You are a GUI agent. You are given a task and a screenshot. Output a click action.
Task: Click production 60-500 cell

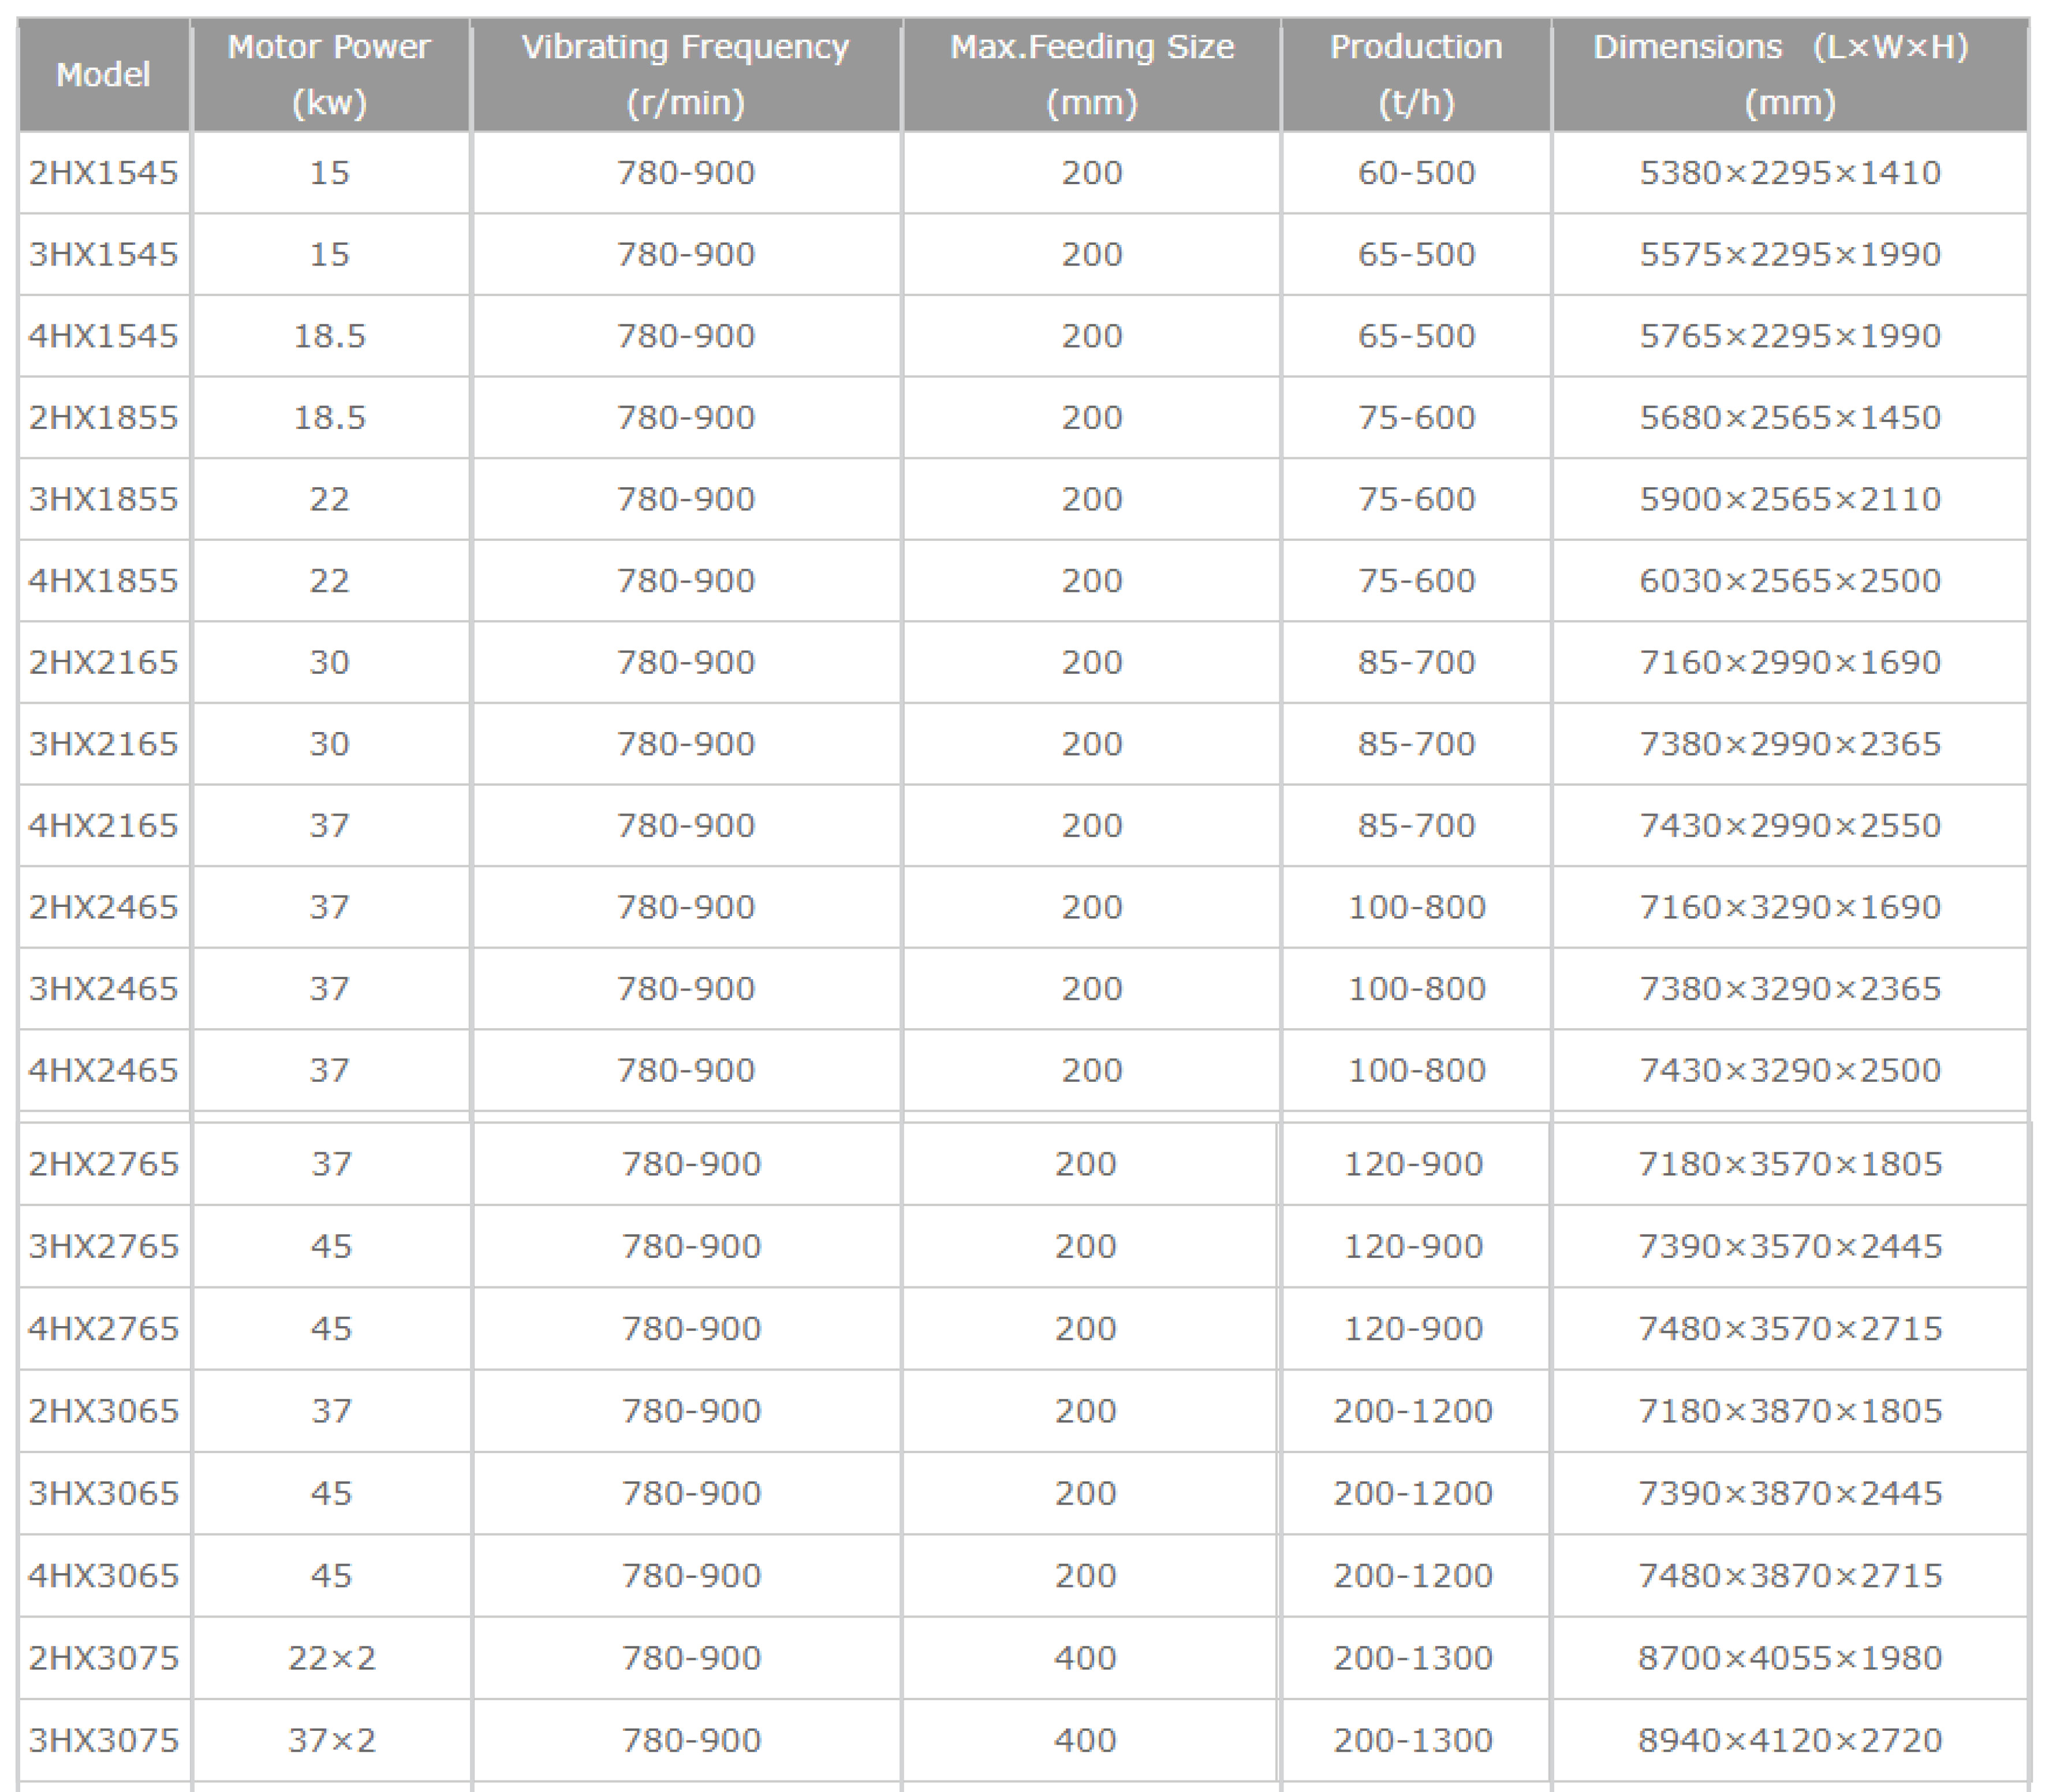pyautogui.click(x=1416, y=173)
